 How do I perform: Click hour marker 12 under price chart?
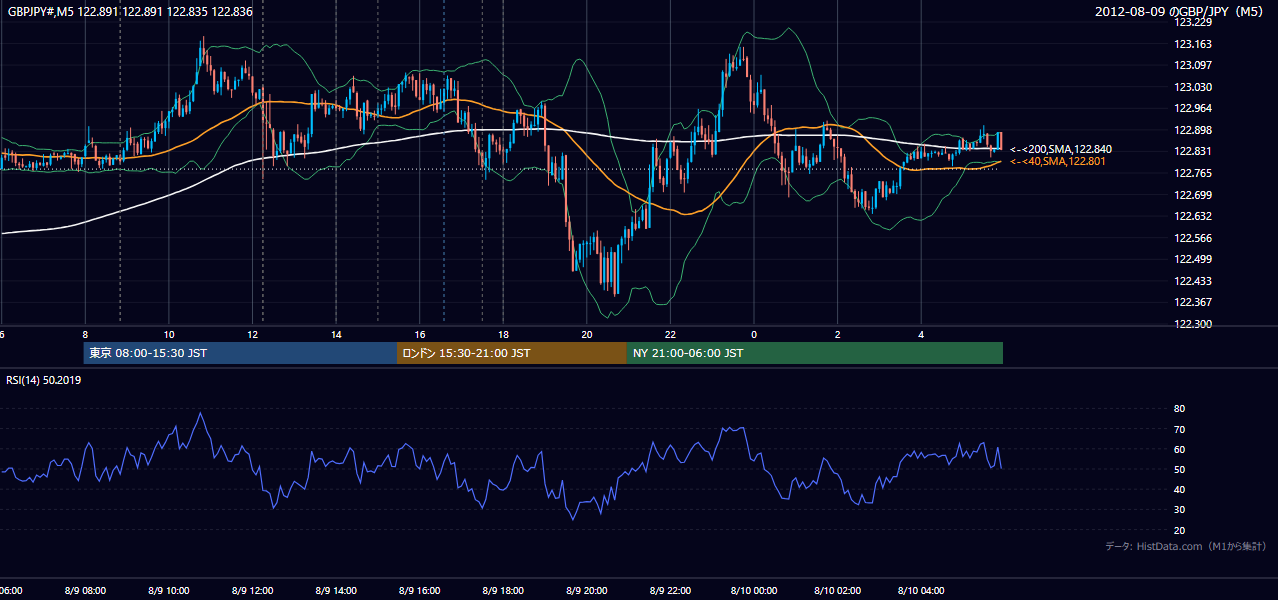(253, 334)
